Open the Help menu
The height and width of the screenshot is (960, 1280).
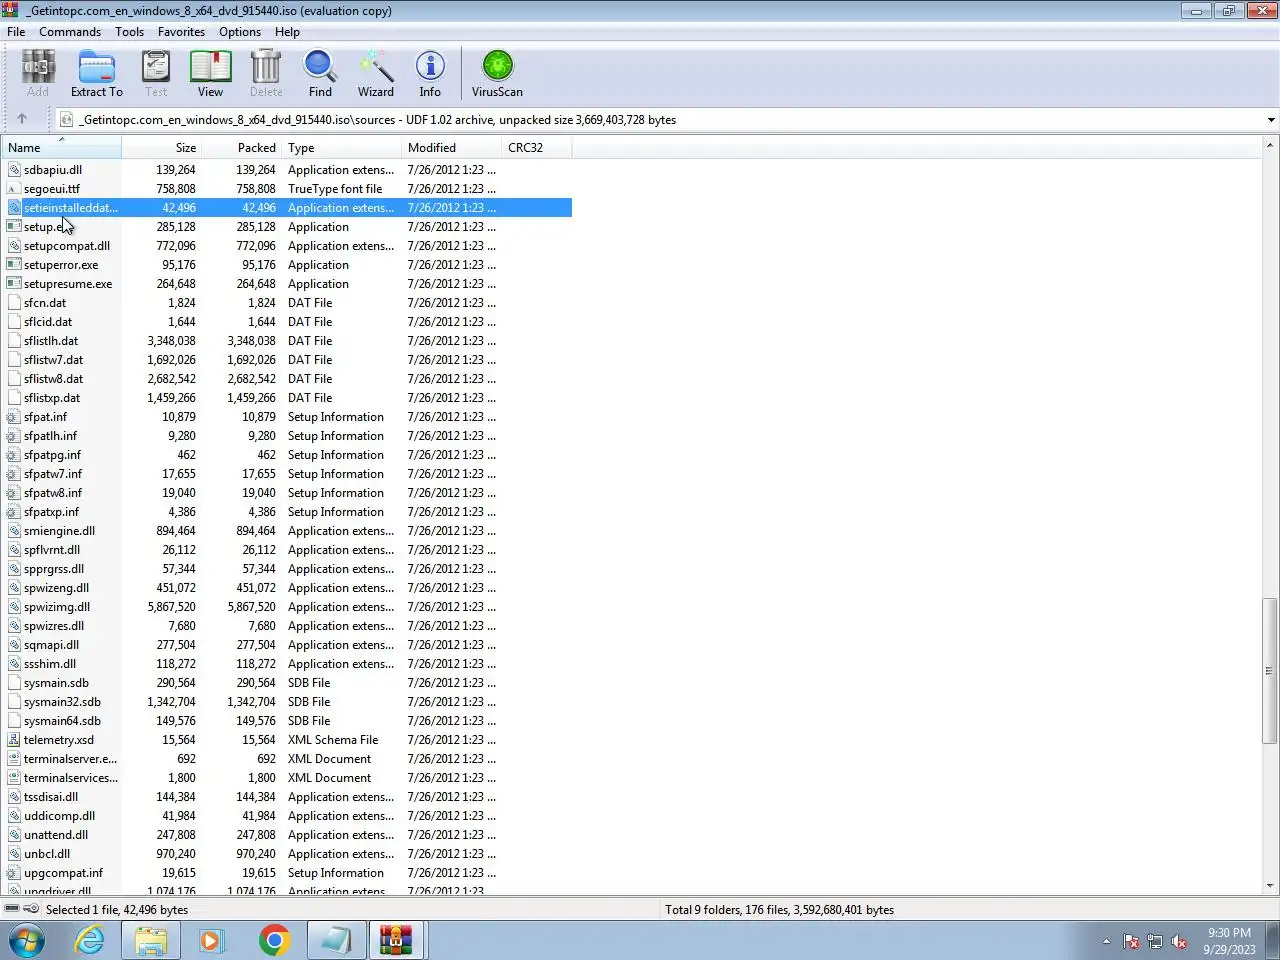pos(287,32)
